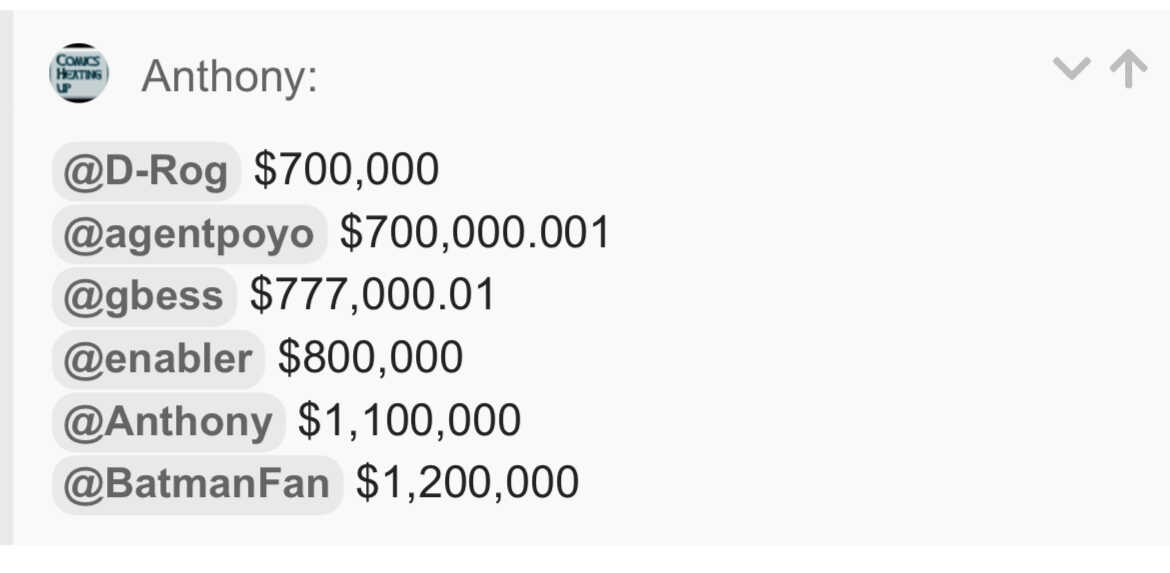Screen dimensions: 1170x573
Task: Click empty header space between name and arrows
Action: tap(680, 75)
